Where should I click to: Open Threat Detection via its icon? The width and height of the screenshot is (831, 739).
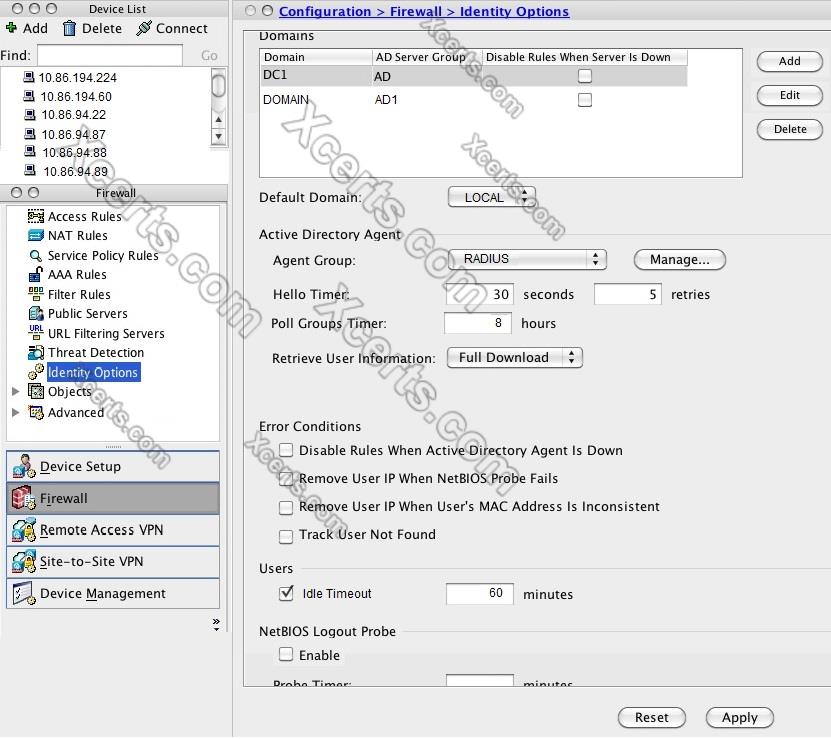pyautogui.click(x=36, y=353)
